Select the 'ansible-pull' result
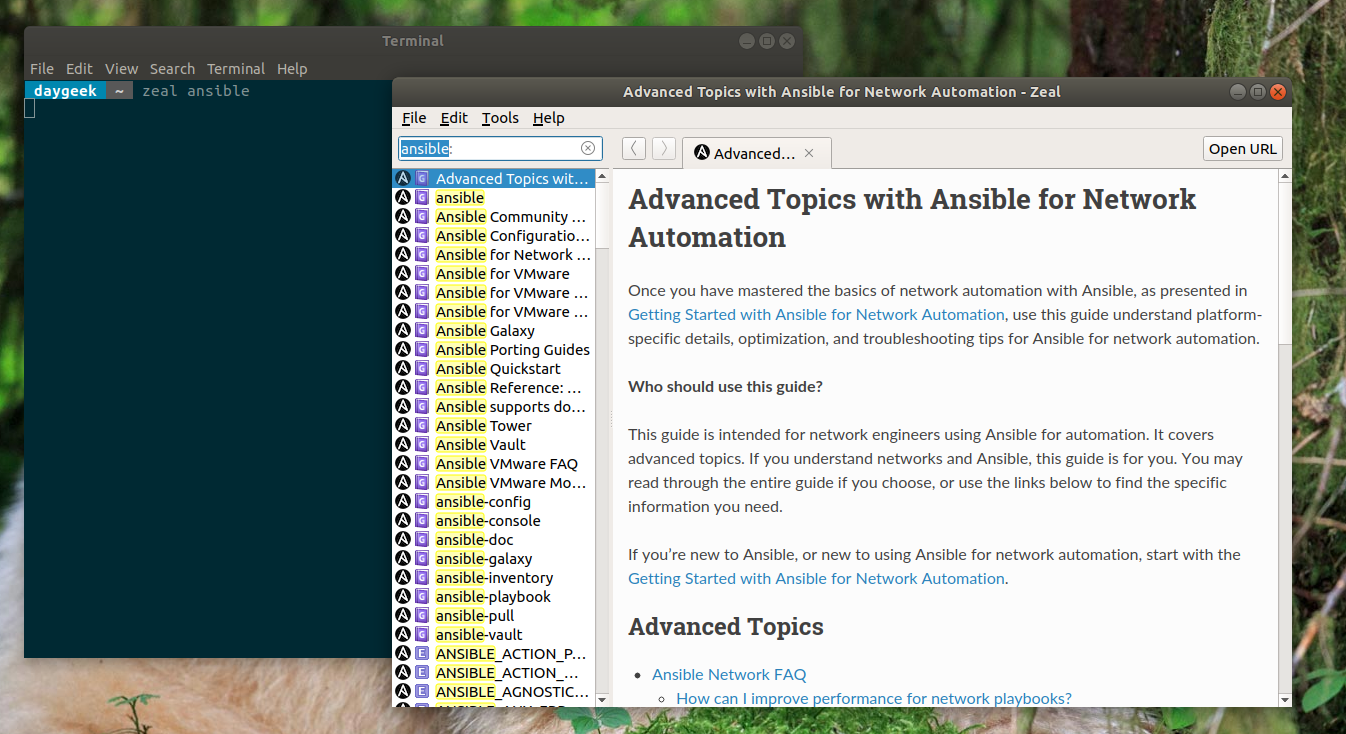The height and width of the screenshot is (734, 1346). click(x=494, y=615)
